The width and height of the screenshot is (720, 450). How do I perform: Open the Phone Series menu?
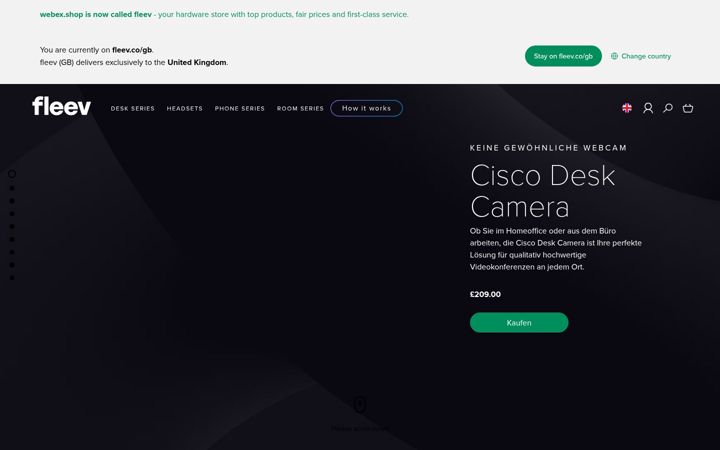tap(240, 108)
